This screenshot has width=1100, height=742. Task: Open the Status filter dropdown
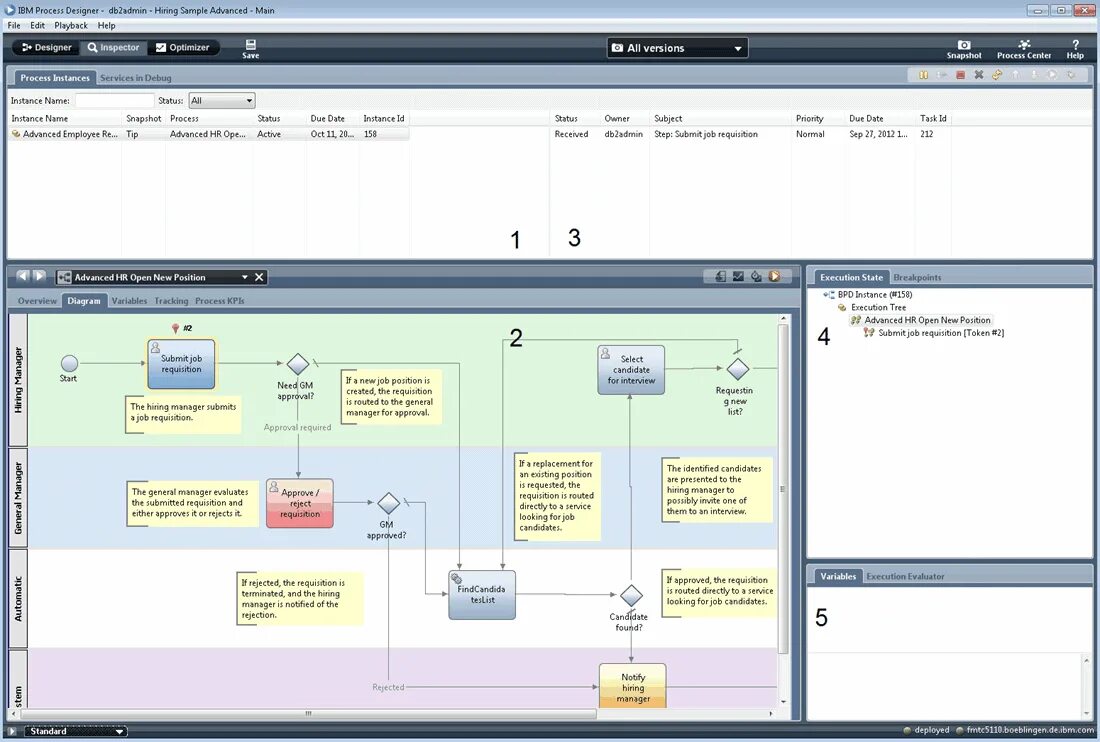click(x=222, y=100)
